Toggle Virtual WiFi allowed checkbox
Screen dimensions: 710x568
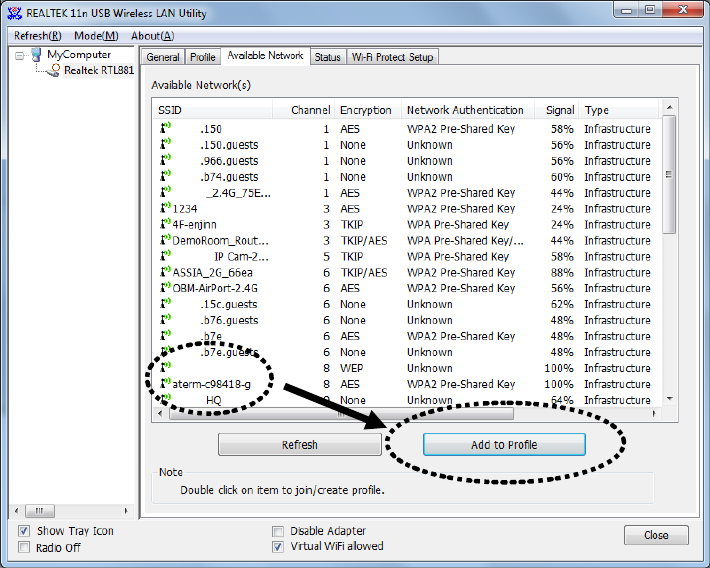(x=278, y=547)
